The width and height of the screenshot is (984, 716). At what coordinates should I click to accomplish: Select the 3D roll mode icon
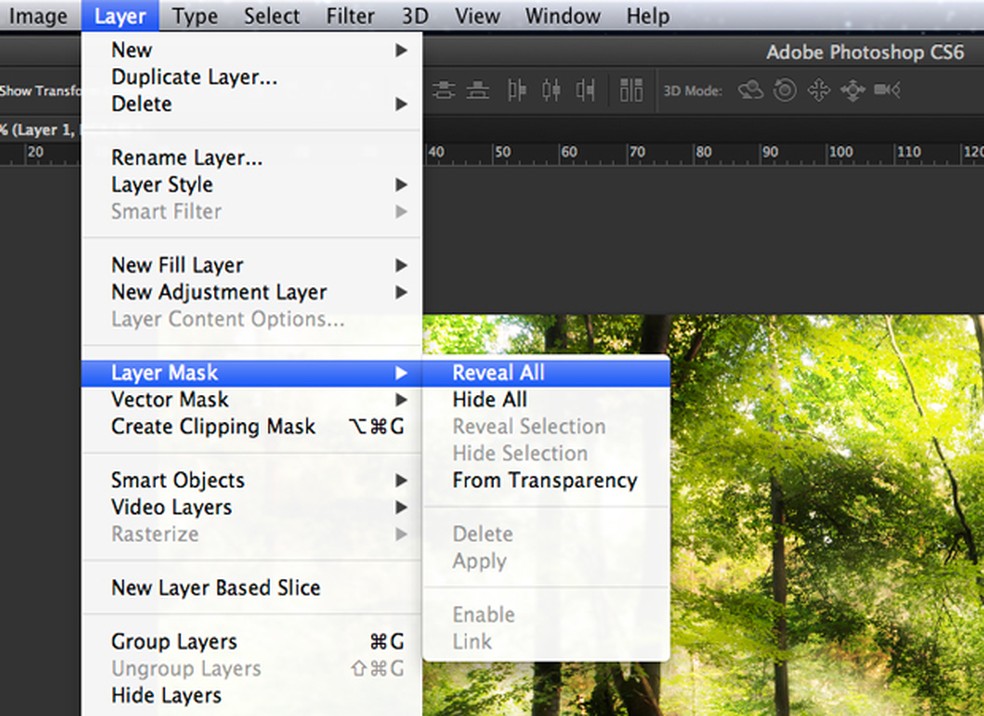coord(785,91)
